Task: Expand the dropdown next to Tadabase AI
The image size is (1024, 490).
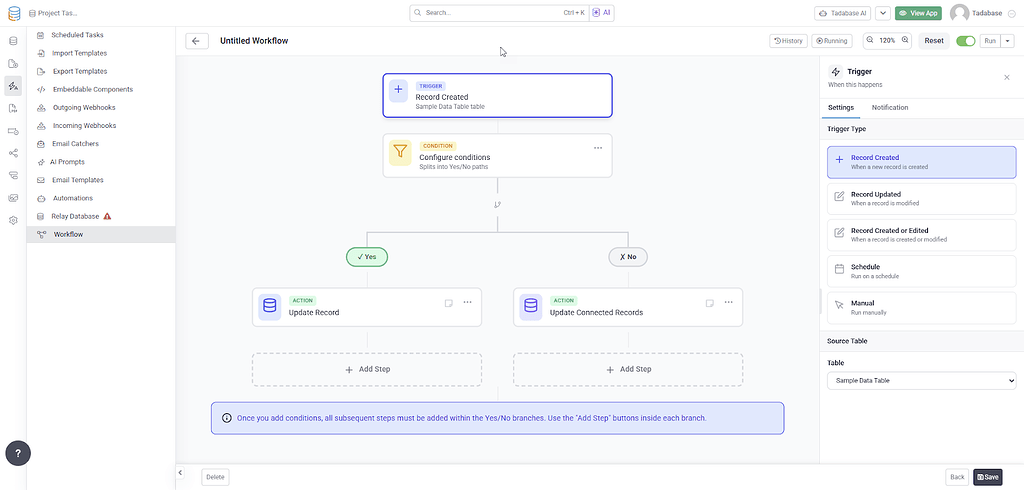Action: [x=883, y=13]
